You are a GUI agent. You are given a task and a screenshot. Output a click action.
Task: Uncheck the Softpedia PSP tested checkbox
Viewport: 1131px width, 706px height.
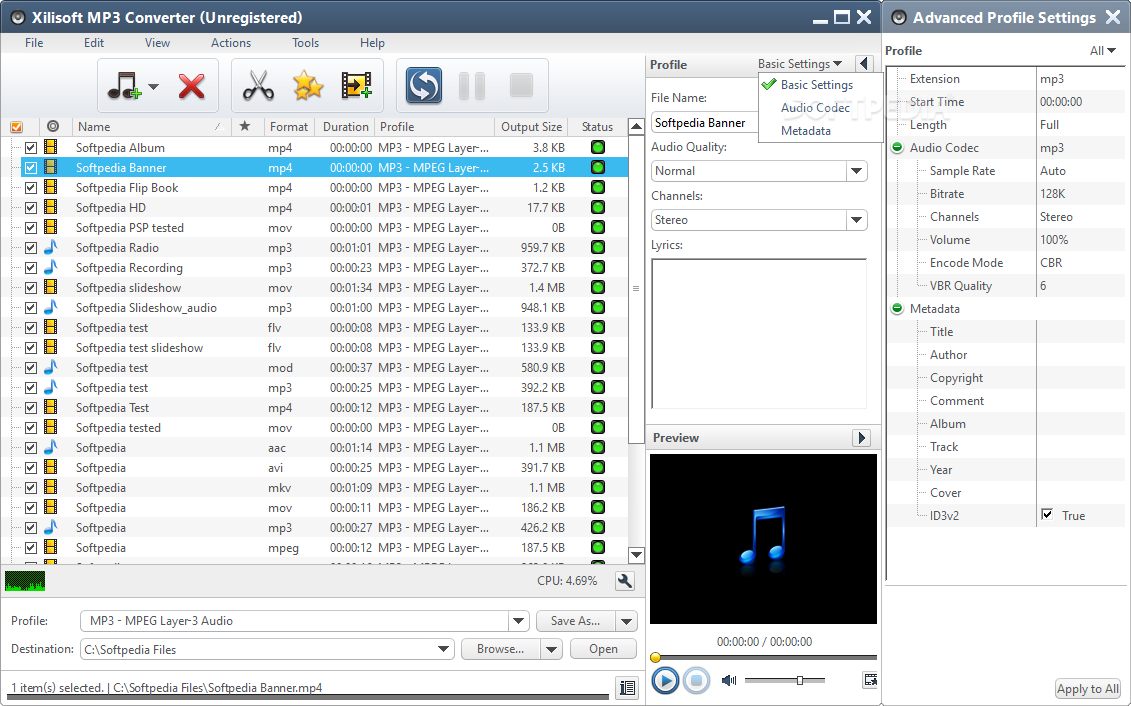click(x=30, y=228)
